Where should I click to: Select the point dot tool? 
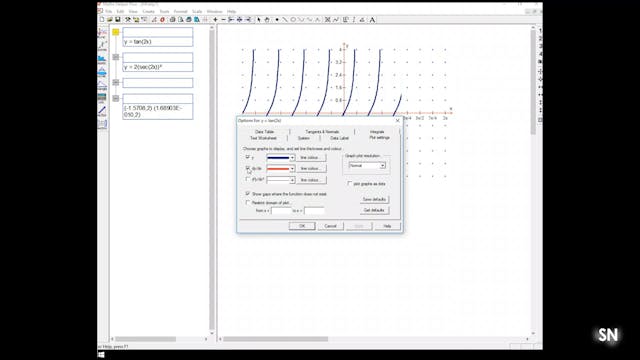coord(277,20)
